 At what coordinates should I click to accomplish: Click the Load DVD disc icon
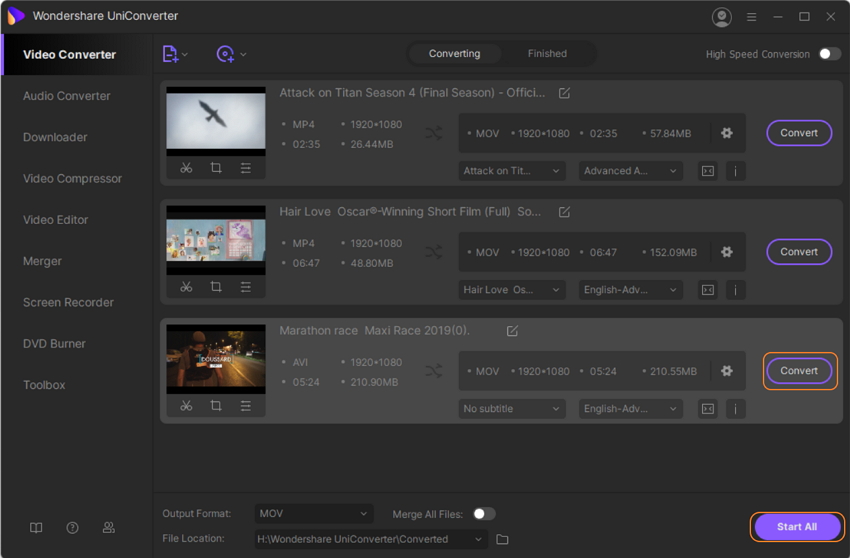pos(225,54)
